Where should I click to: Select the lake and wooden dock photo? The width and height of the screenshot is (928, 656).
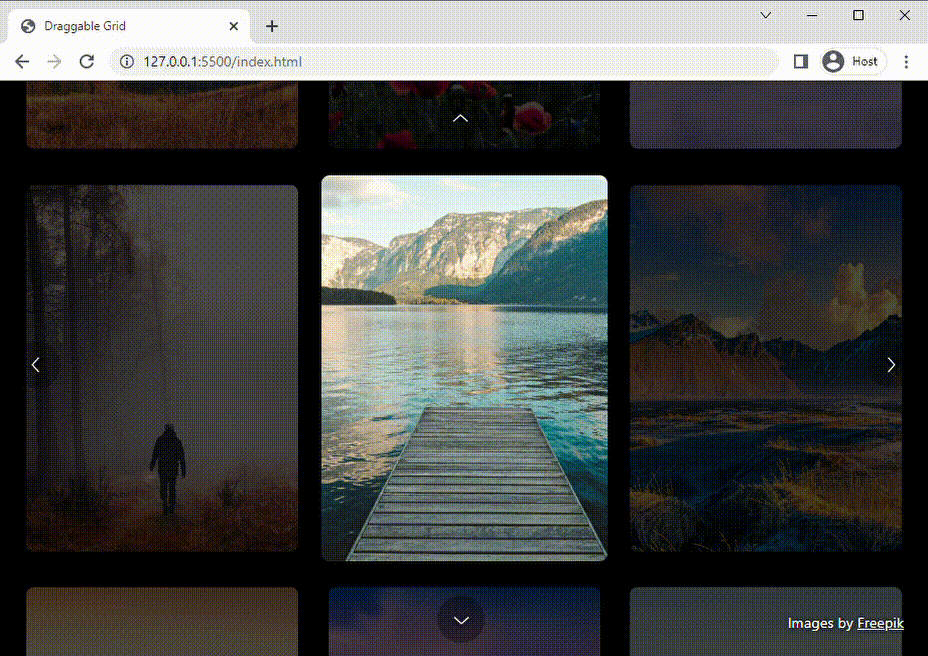[x=465, y=368]
